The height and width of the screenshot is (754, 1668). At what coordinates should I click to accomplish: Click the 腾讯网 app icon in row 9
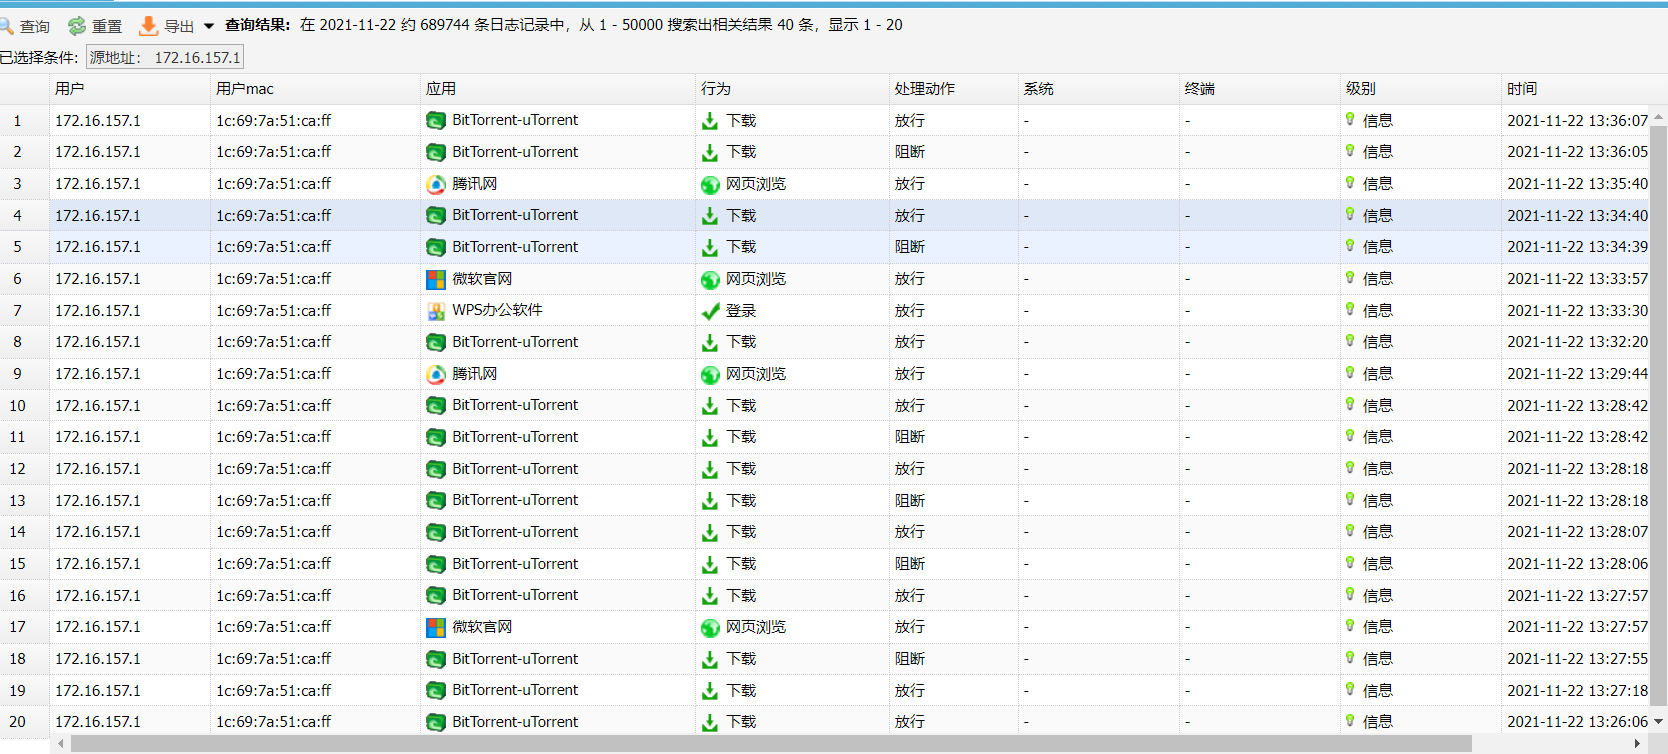tap(436, 374)
